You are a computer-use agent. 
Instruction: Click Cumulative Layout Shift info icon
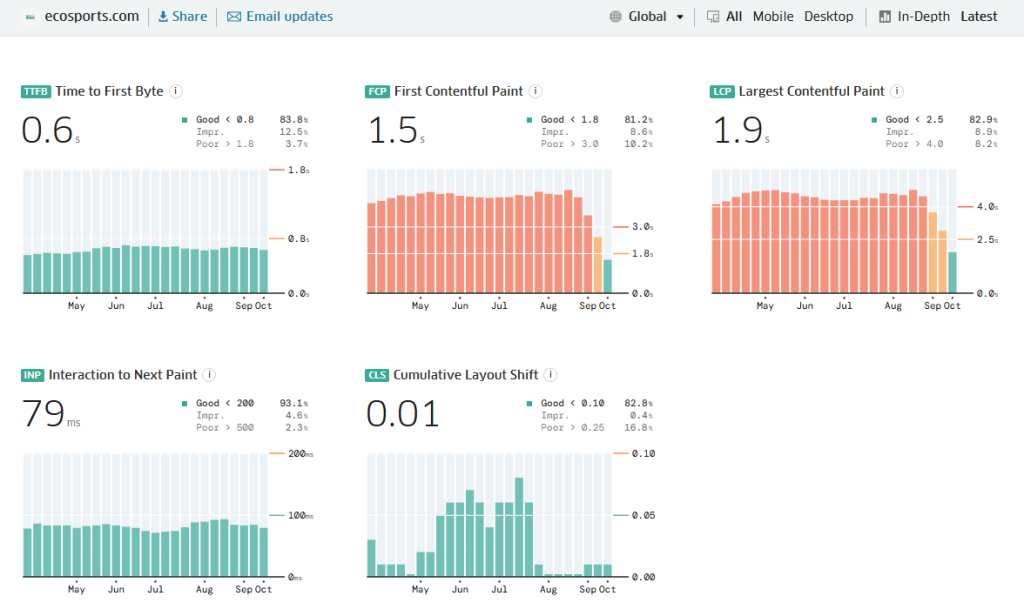tap(551, 375)
